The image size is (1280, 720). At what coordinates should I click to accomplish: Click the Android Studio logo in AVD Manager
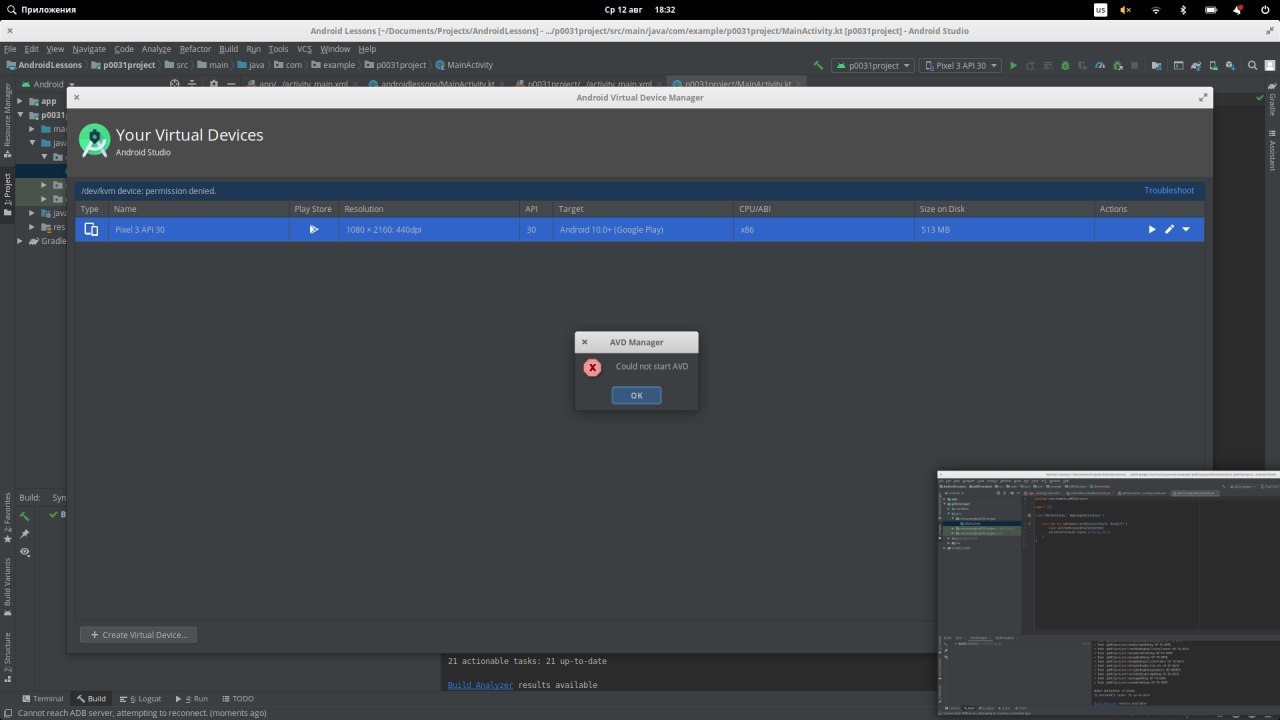pyautogui.click(x=94, y=140)
